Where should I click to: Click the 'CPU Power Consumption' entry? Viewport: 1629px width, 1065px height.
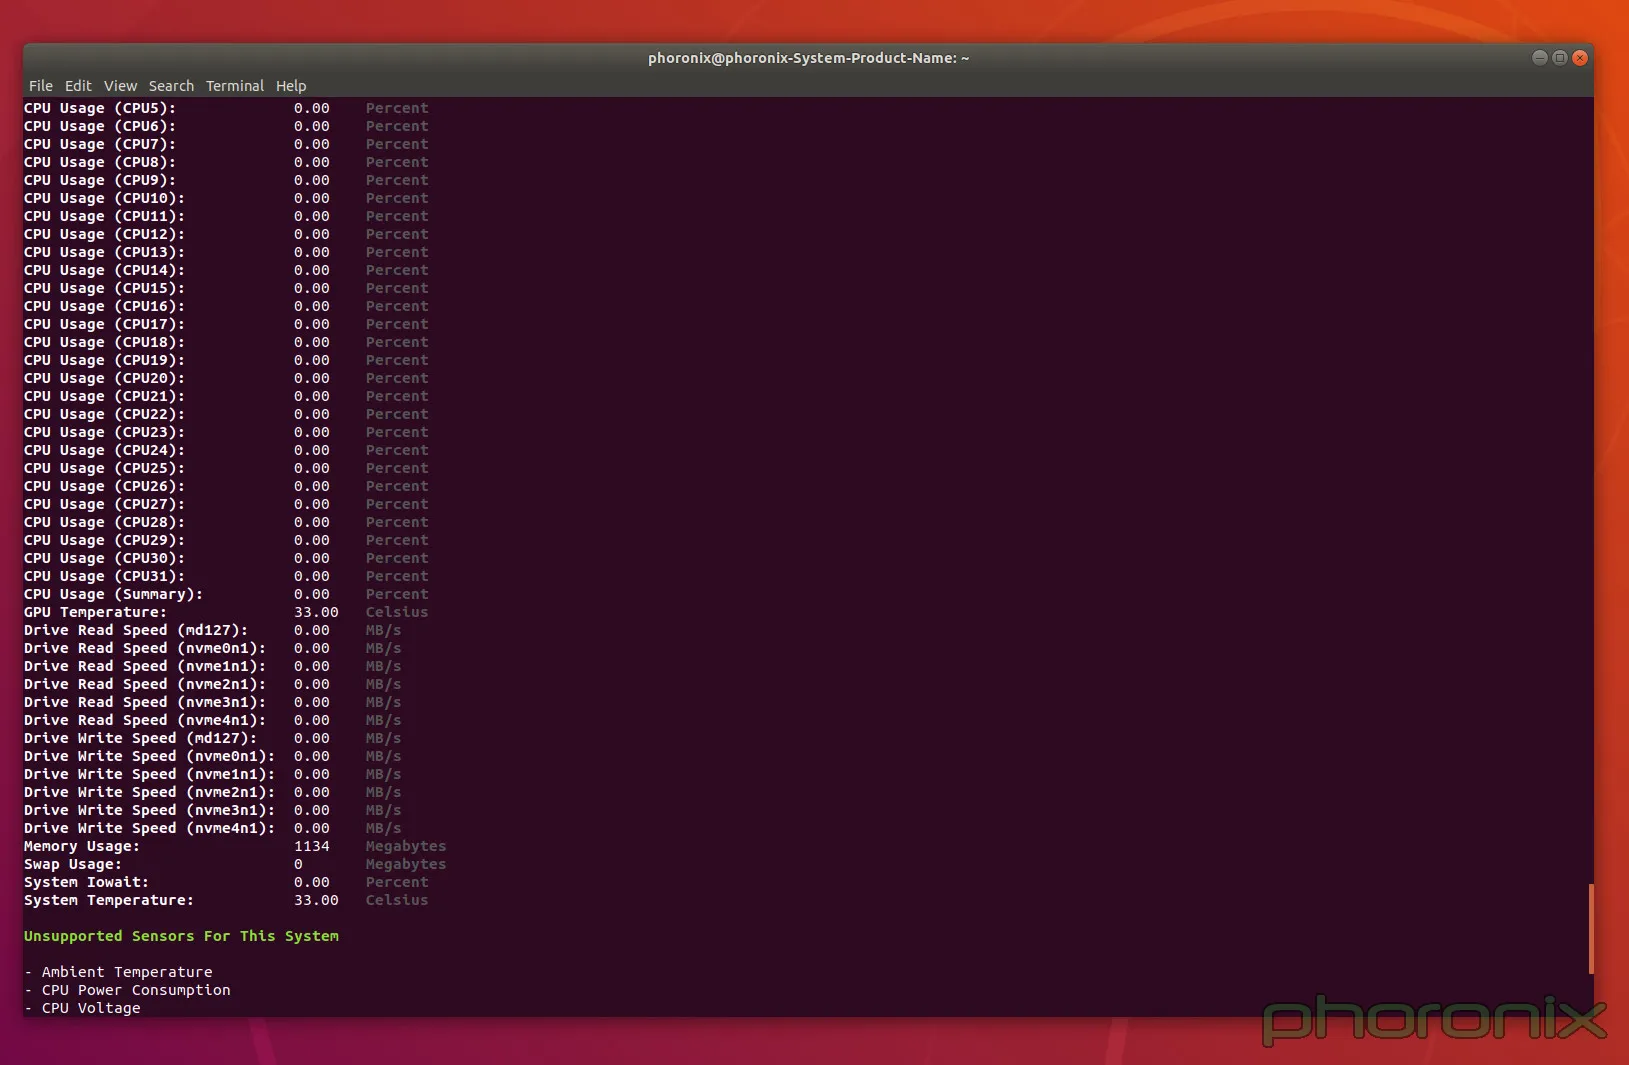click(136, 990)
